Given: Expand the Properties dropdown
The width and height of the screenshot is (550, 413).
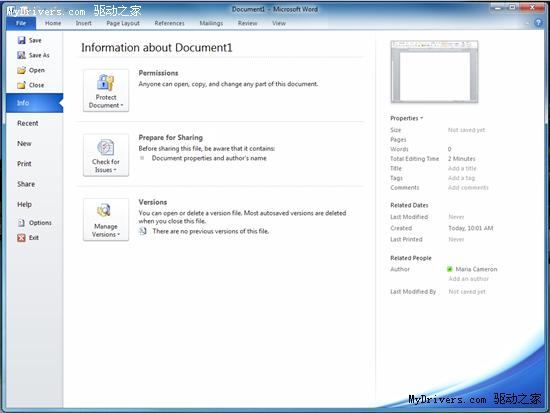Looking at the screenshot, I should (x=407, y=118).
